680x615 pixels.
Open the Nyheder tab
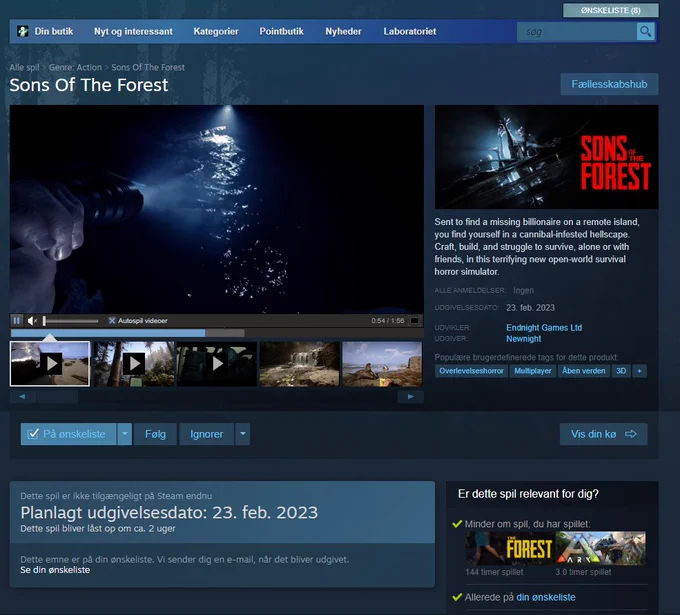pyautogui.click(x=343, y=31)
